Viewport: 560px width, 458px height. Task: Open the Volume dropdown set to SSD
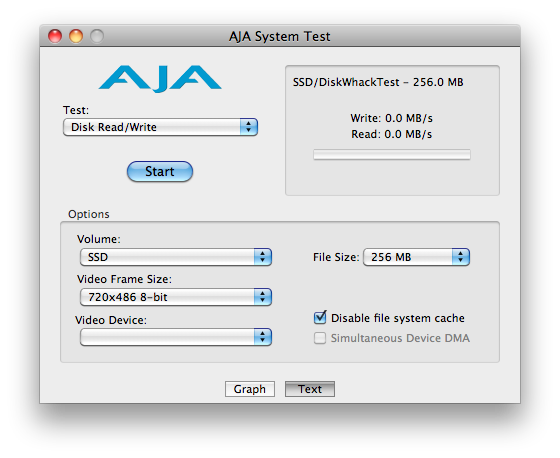point(176,257)
